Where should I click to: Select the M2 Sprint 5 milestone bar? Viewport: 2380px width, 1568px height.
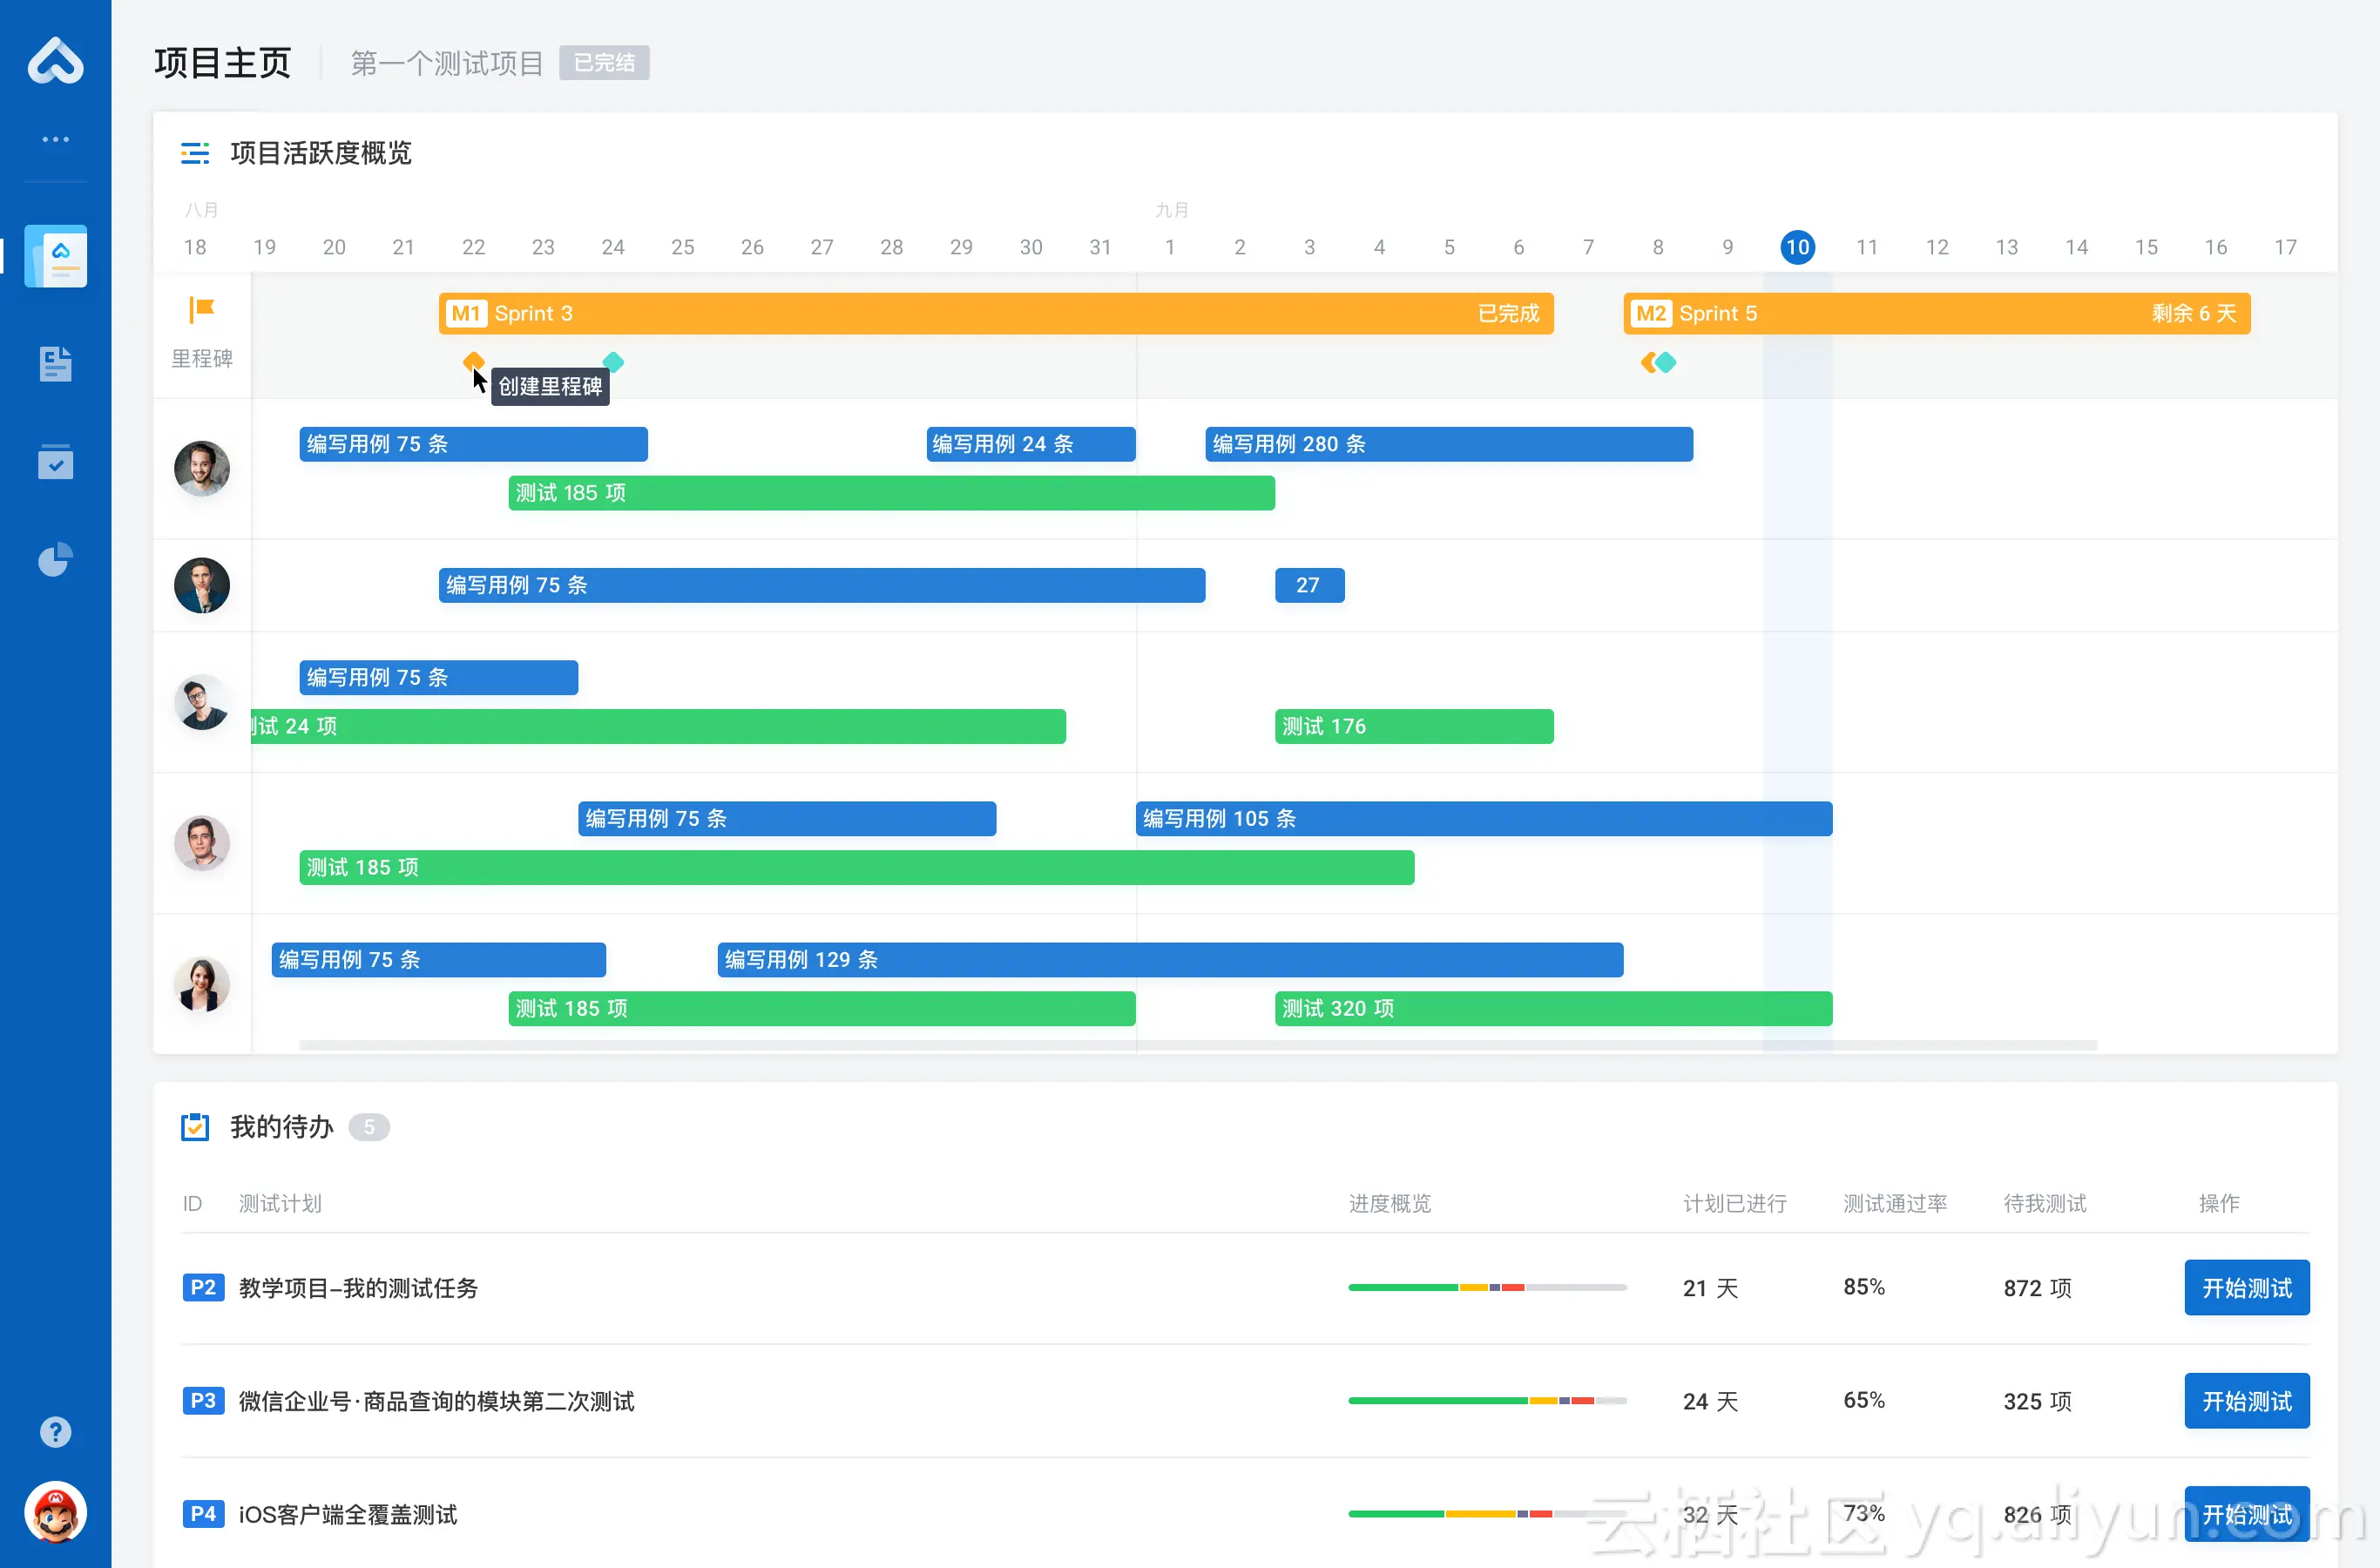click(1935, 314)
